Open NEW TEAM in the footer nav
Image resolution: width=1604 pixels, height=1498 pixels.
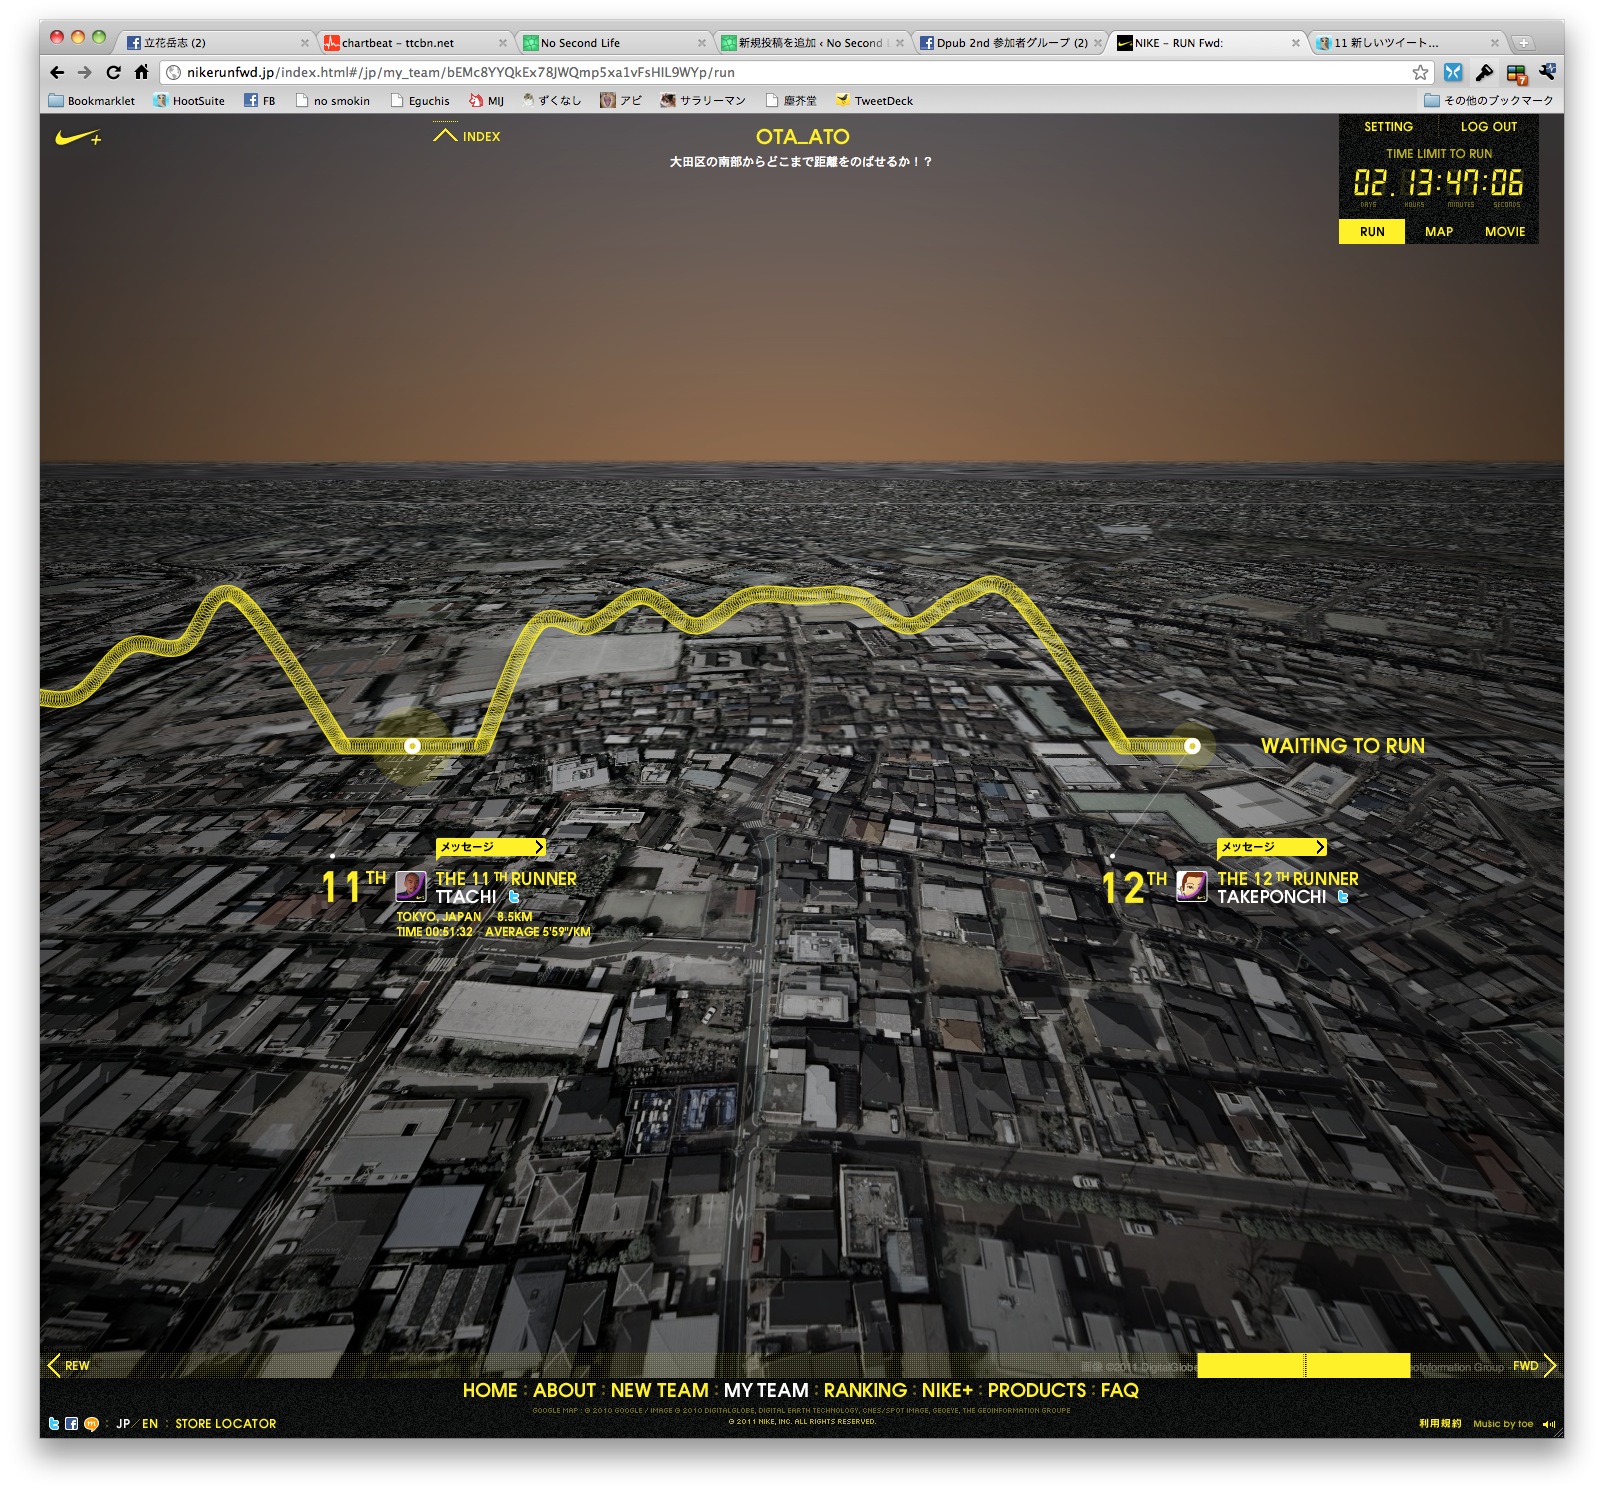660,1390
